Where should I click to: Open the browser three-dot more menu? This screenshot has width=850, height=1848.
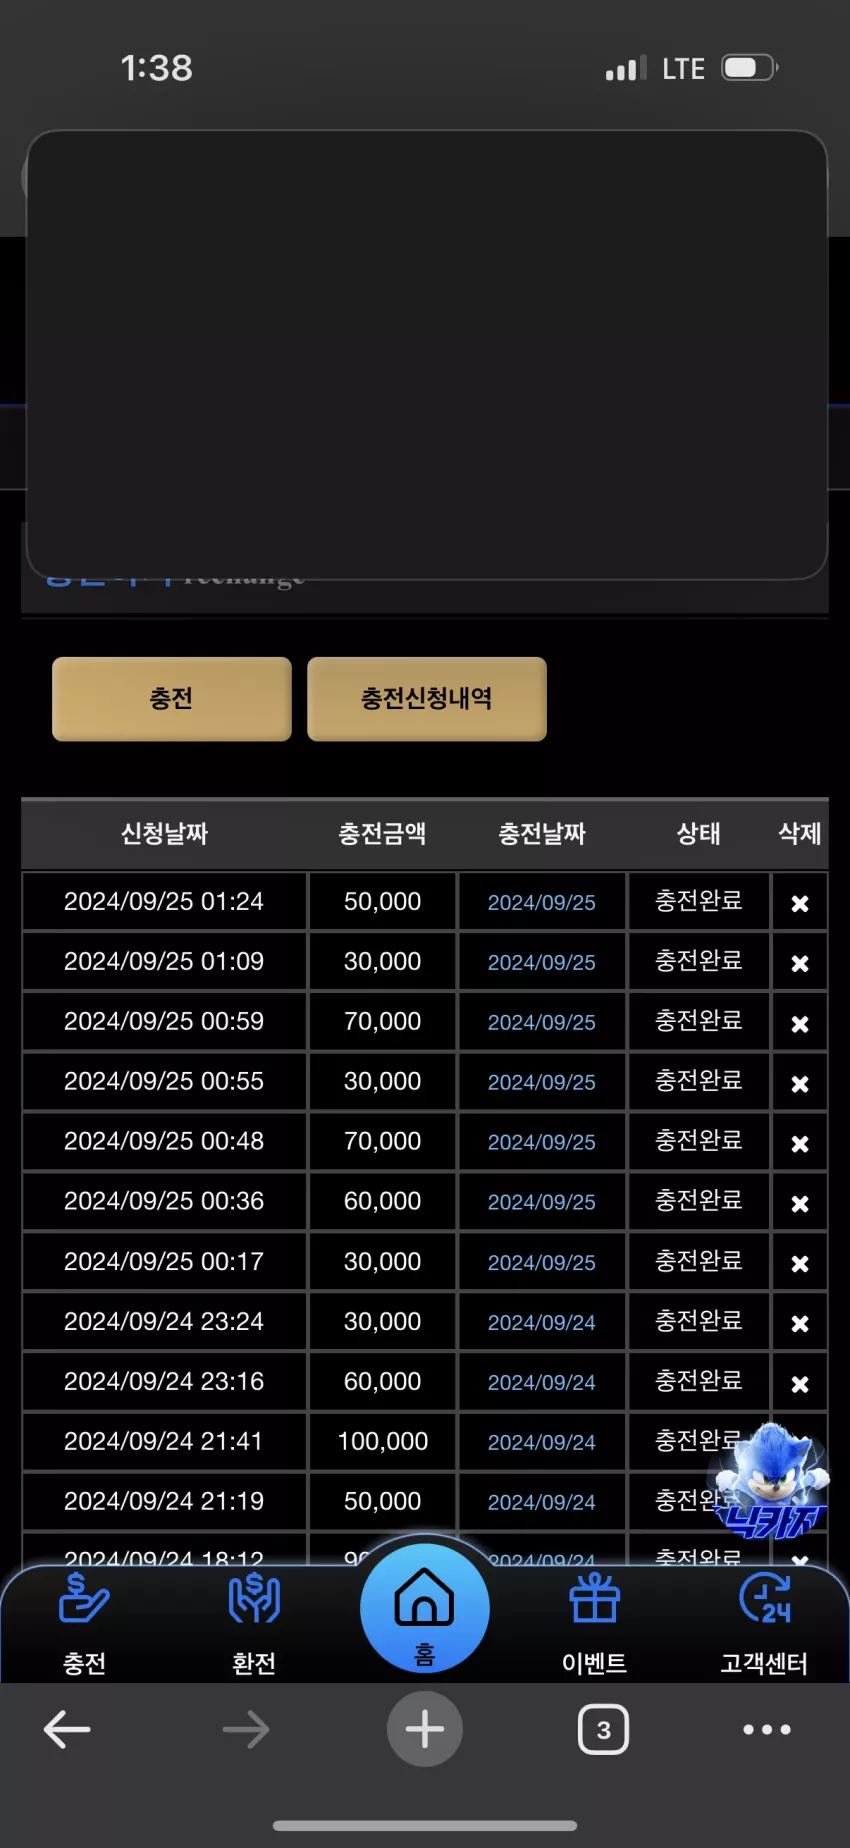[x=767, y=1729]
